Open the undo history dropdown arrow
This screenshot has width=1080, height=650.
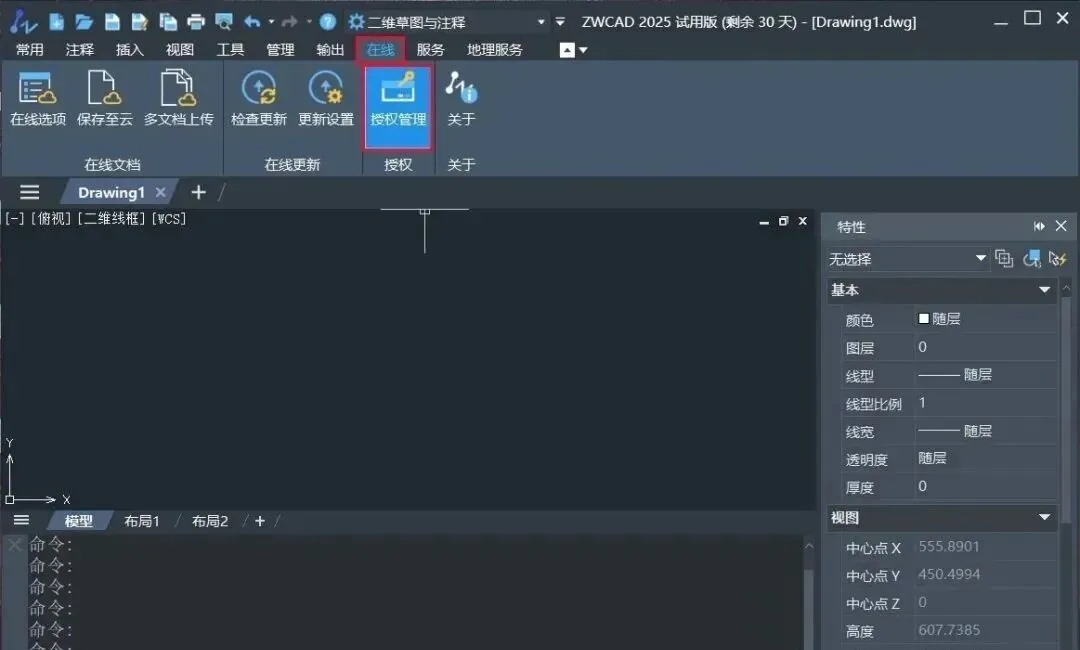(x=271, y=22)
